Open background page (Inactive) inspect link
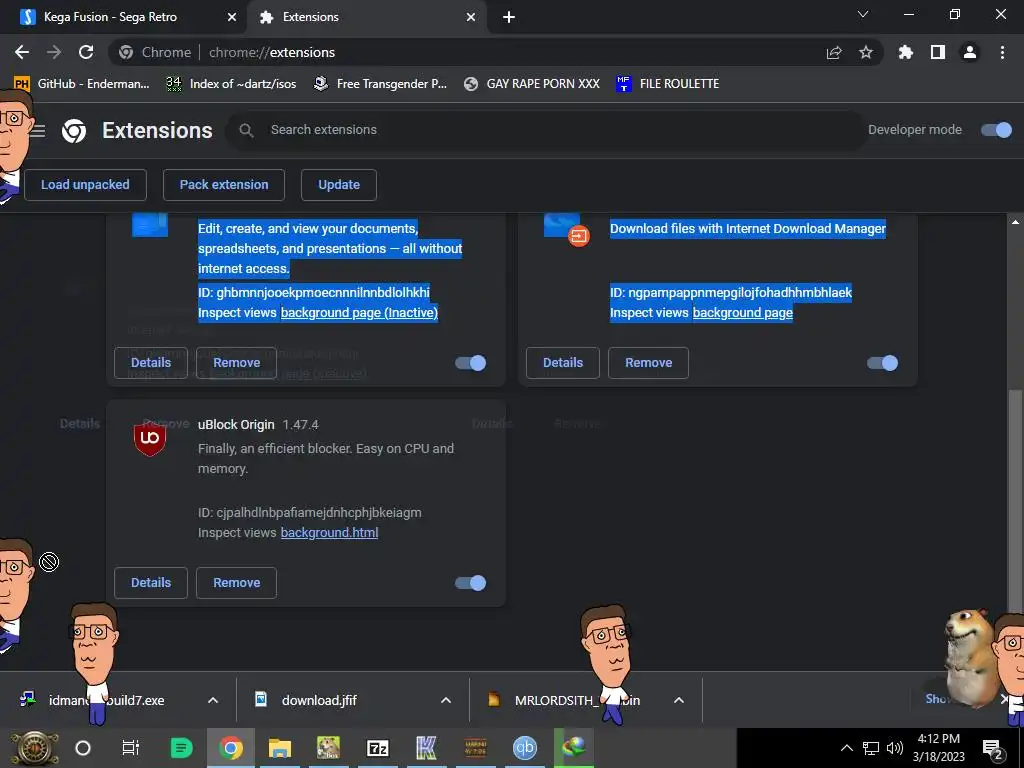The width and height of the screenshot is (1024, 768). click(359, 313)
